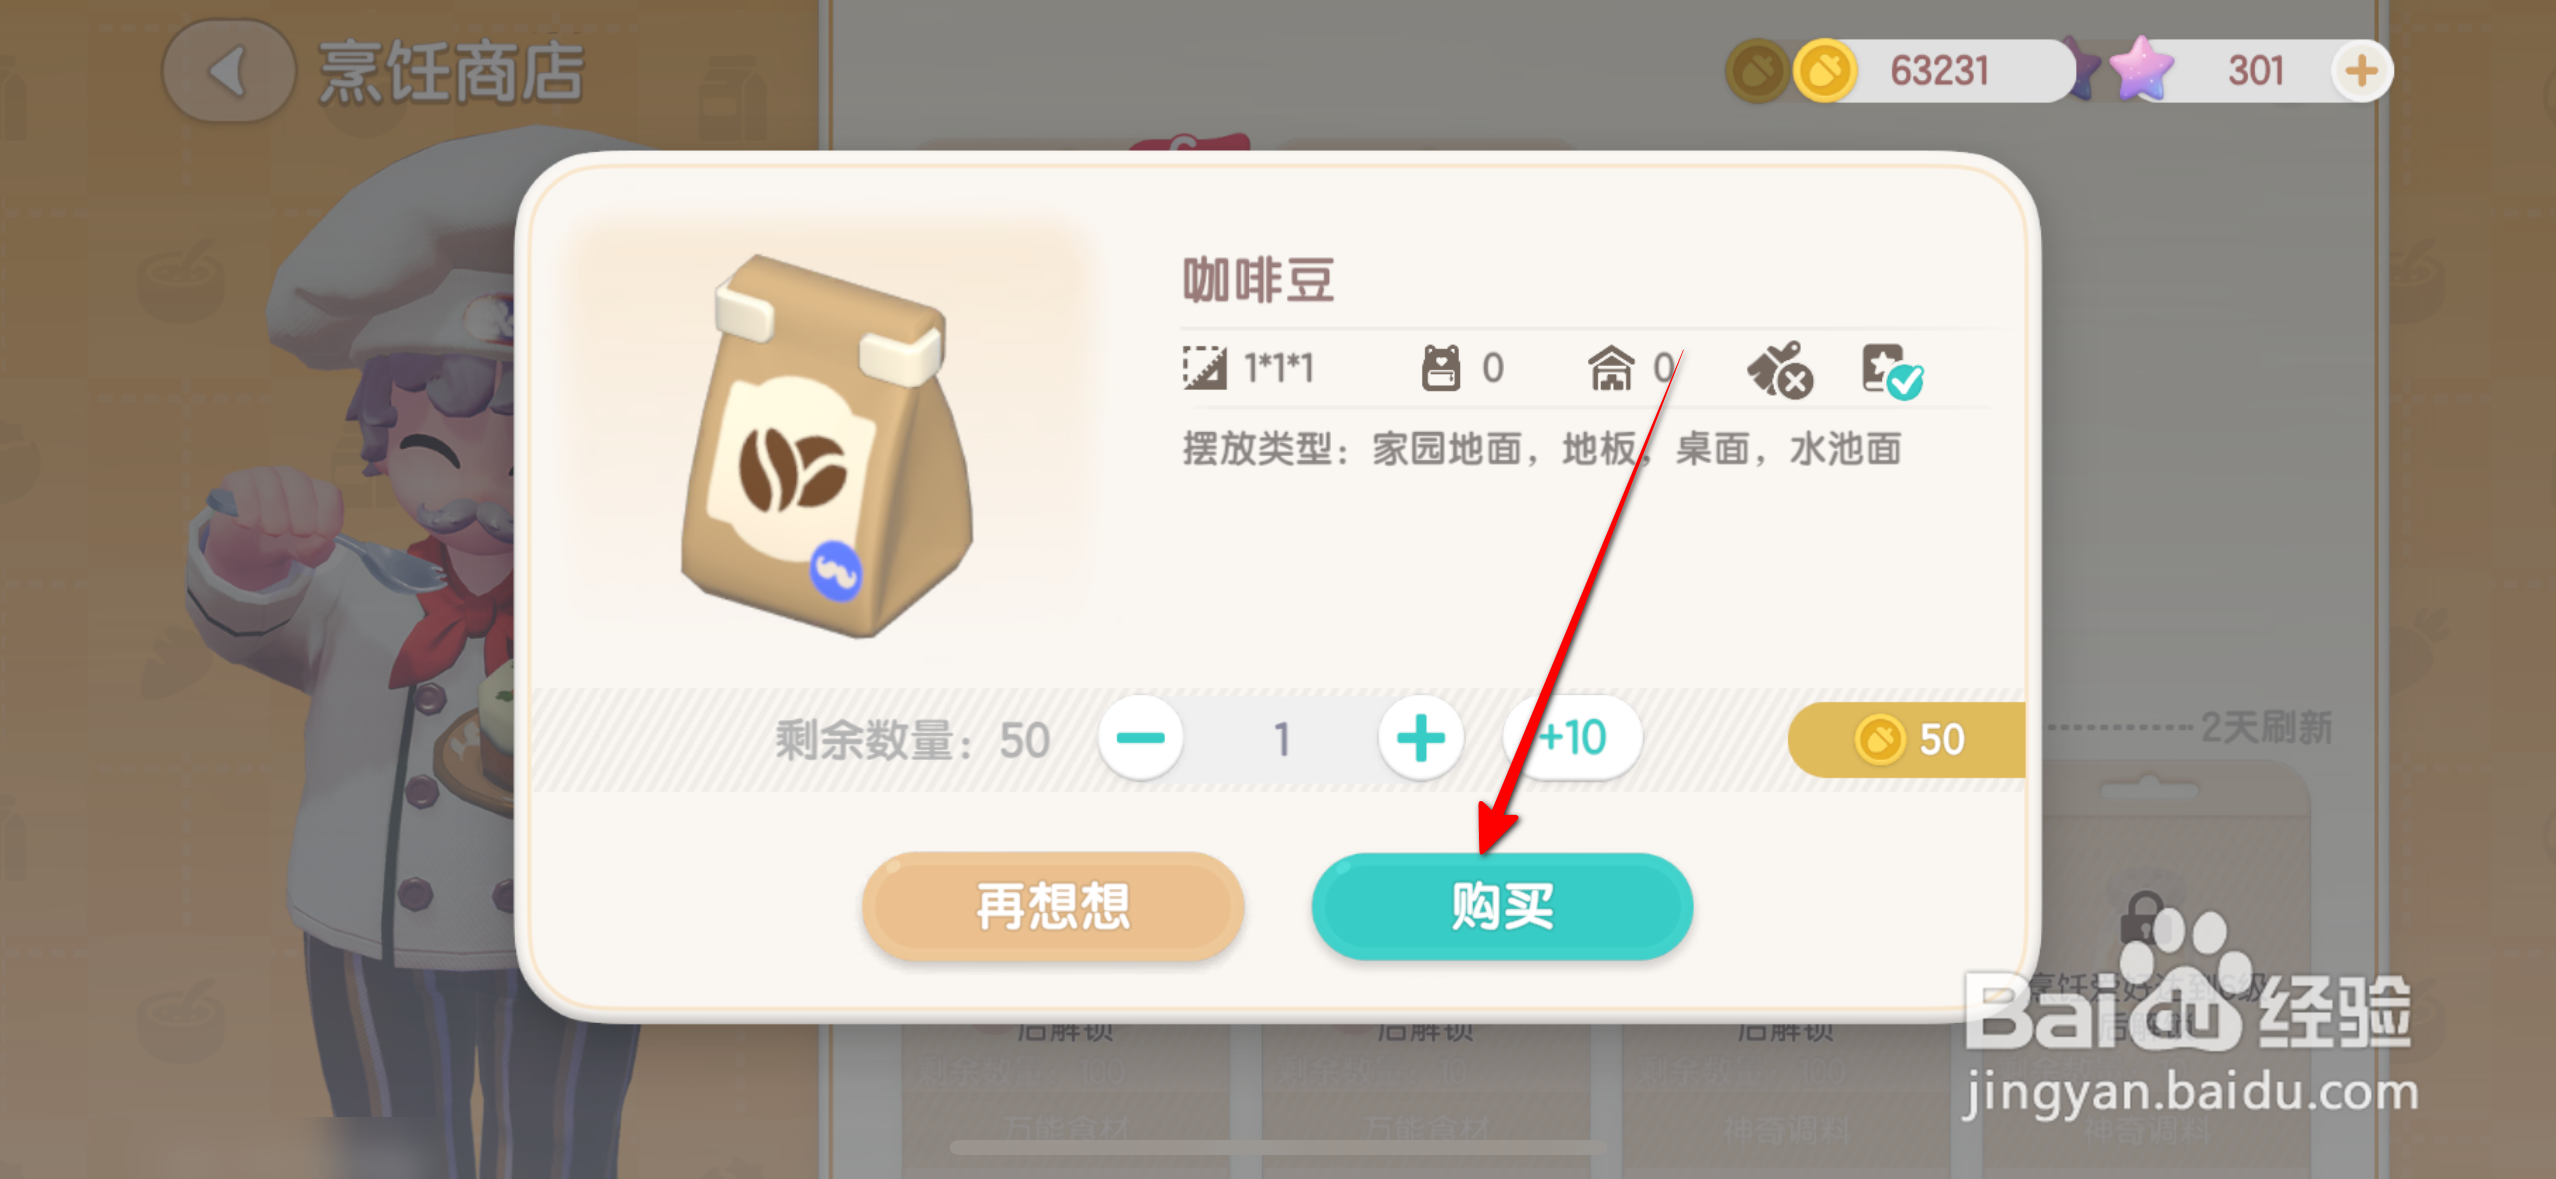Screen dimensions: 2556x1179
Task: Cancel with the 再想想 button
Action: [1053, 907]
